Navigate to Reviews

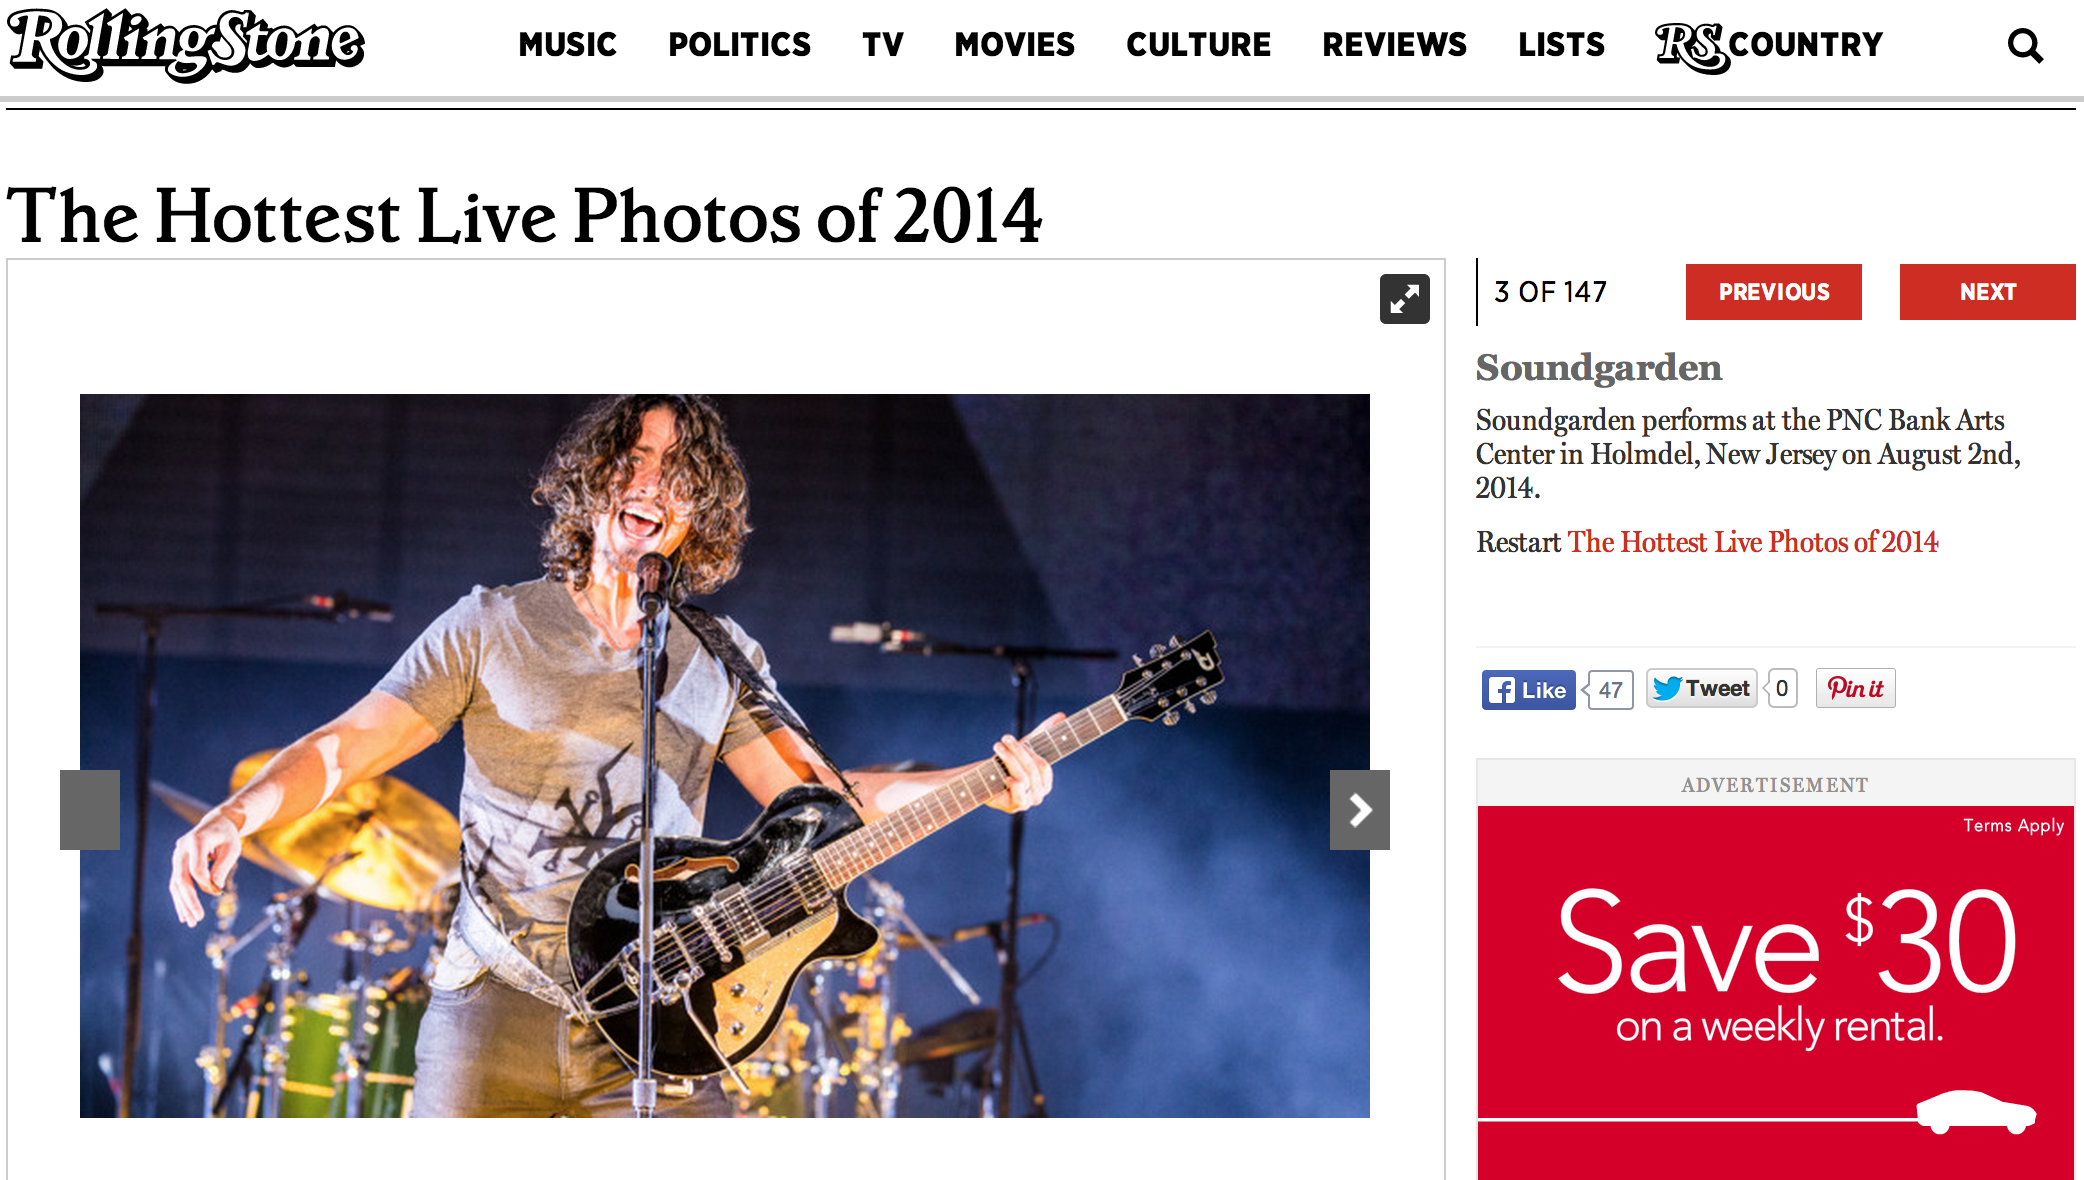1394,45
